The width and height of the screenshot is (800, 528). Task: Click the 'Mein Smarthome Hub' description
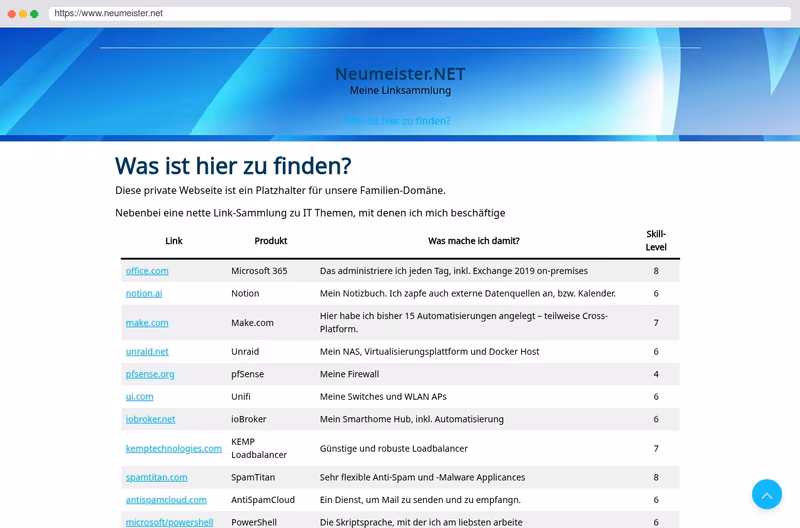412,419
